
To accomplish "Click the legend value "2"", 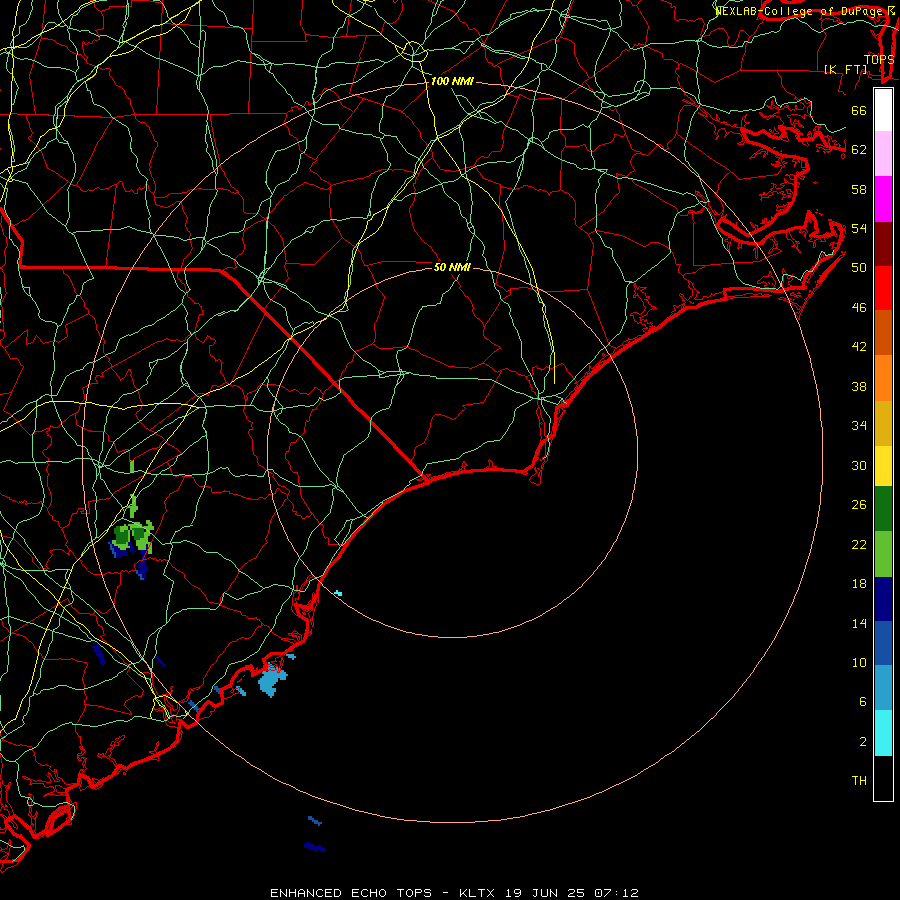I will tap(863, 742).
